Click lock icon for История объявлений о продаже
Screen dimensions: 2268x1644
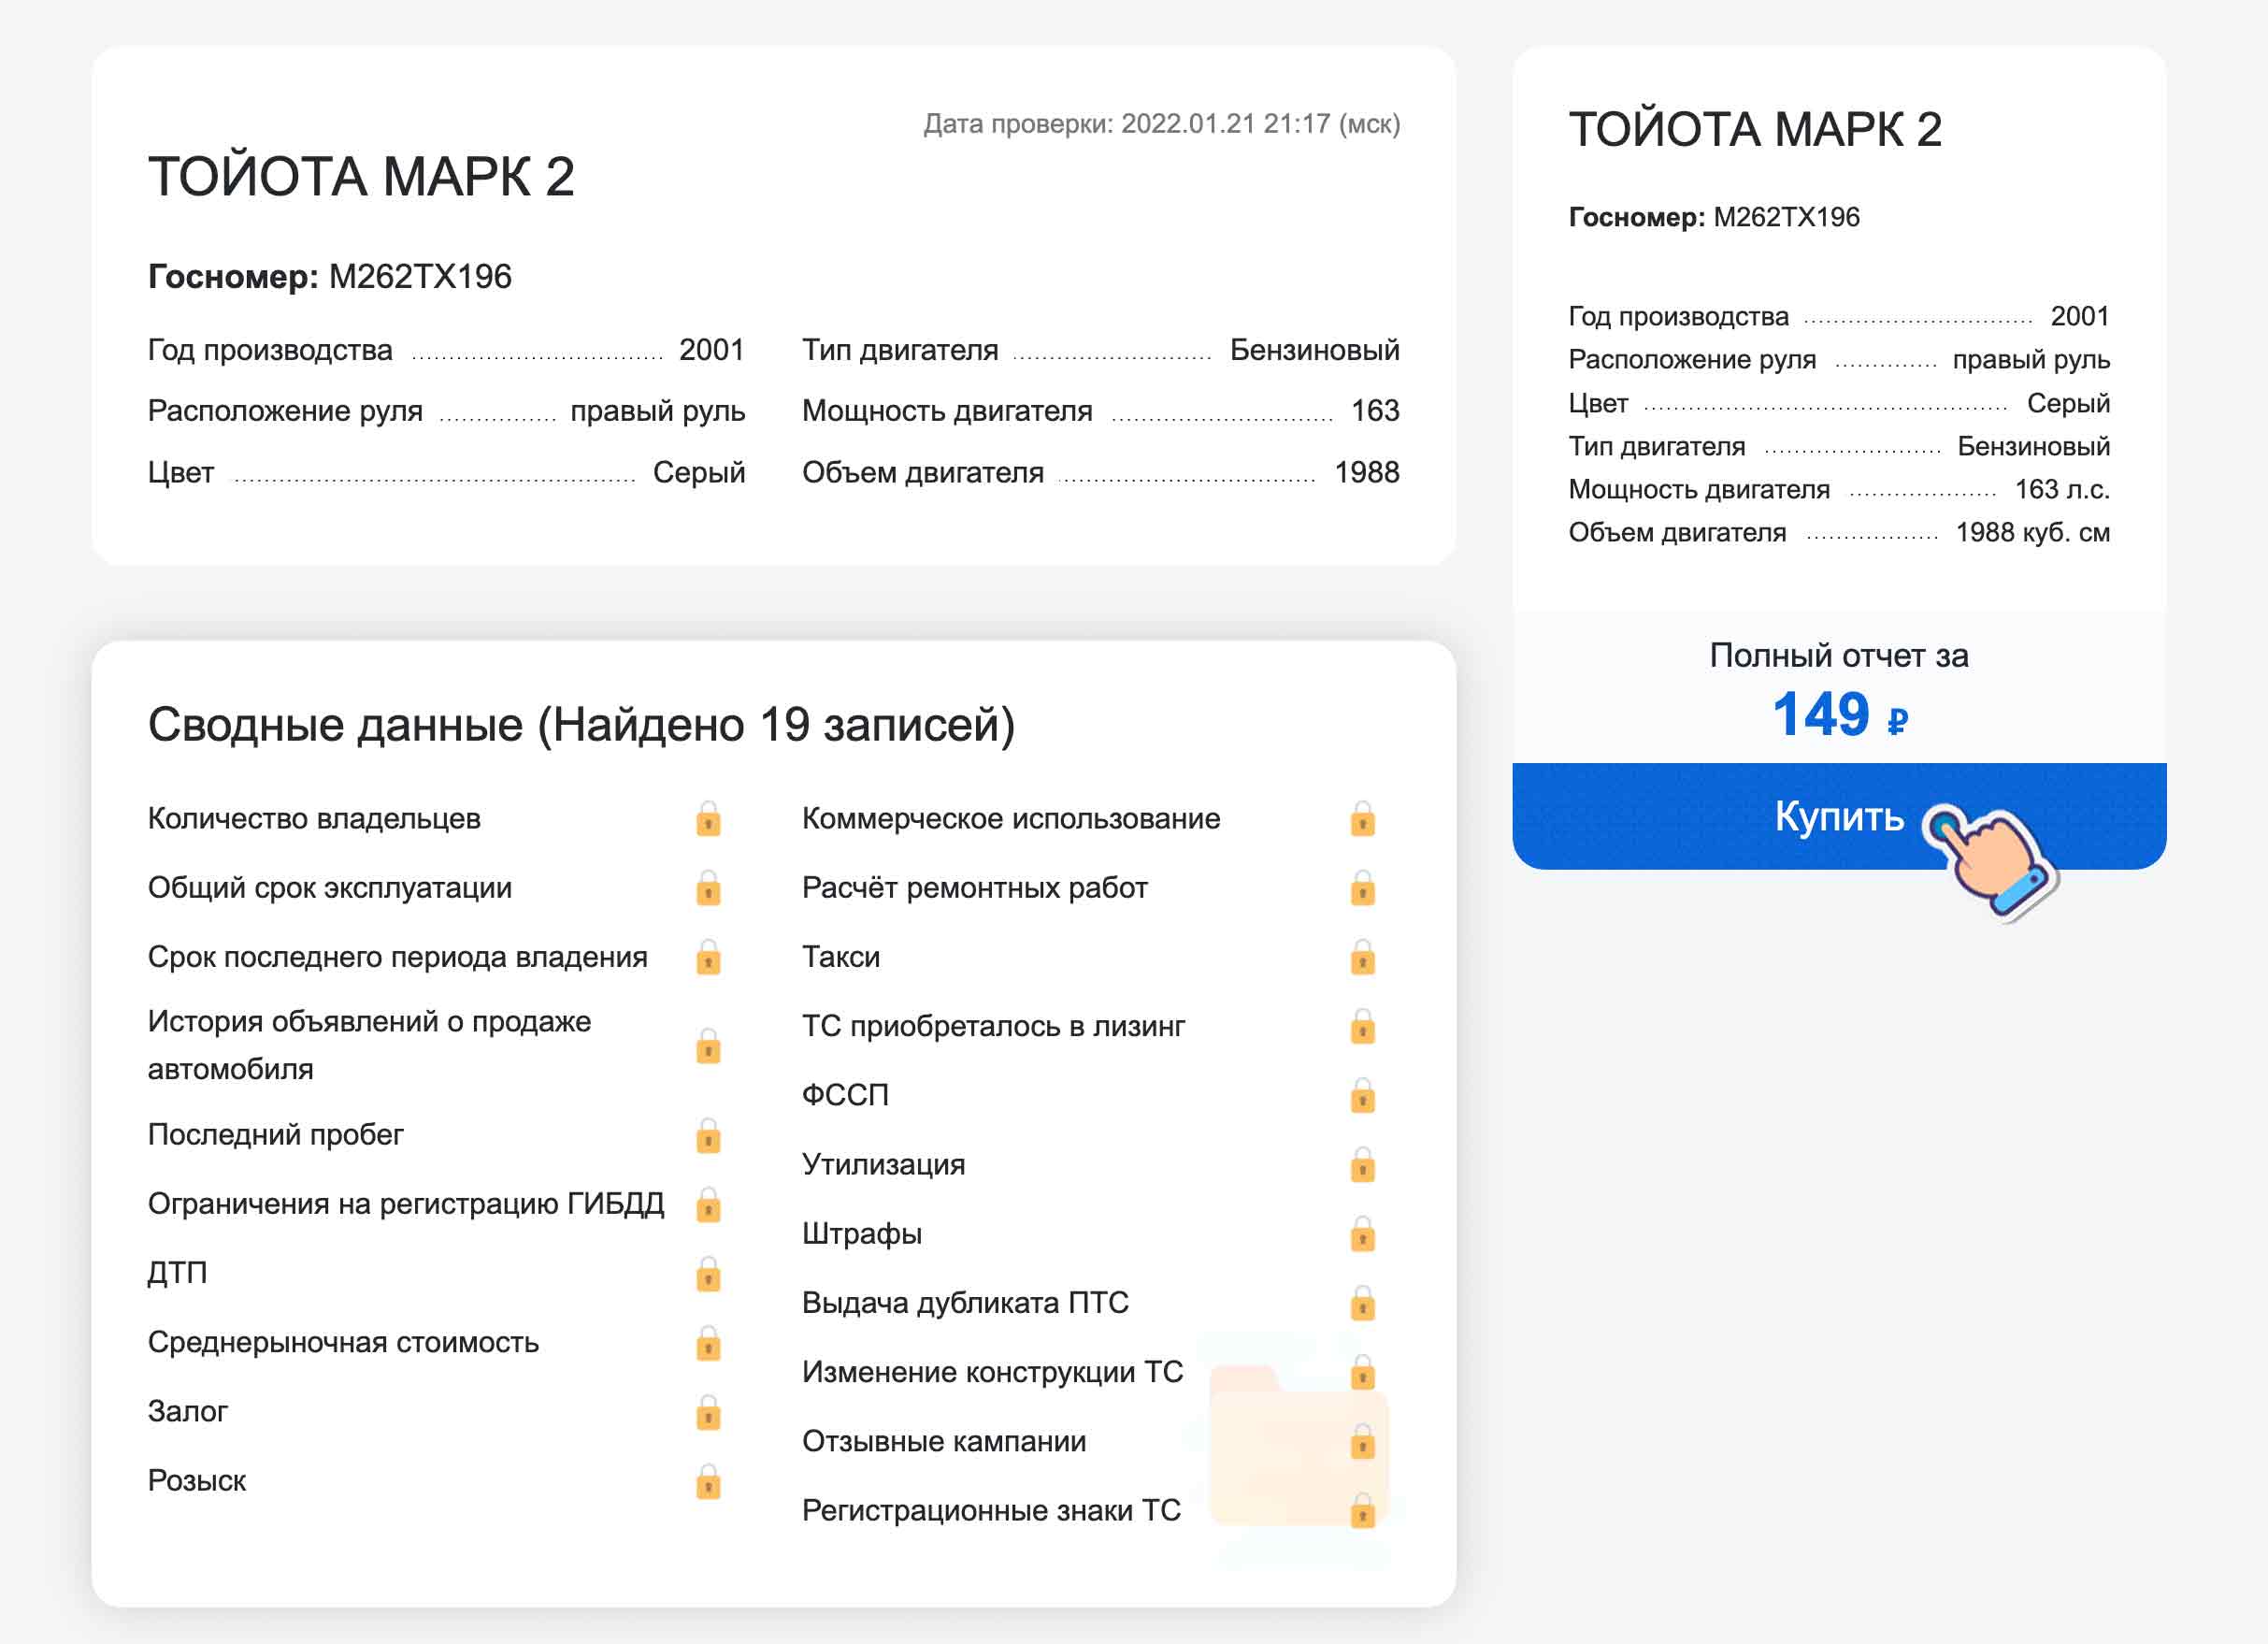(x=708, y=1045)
